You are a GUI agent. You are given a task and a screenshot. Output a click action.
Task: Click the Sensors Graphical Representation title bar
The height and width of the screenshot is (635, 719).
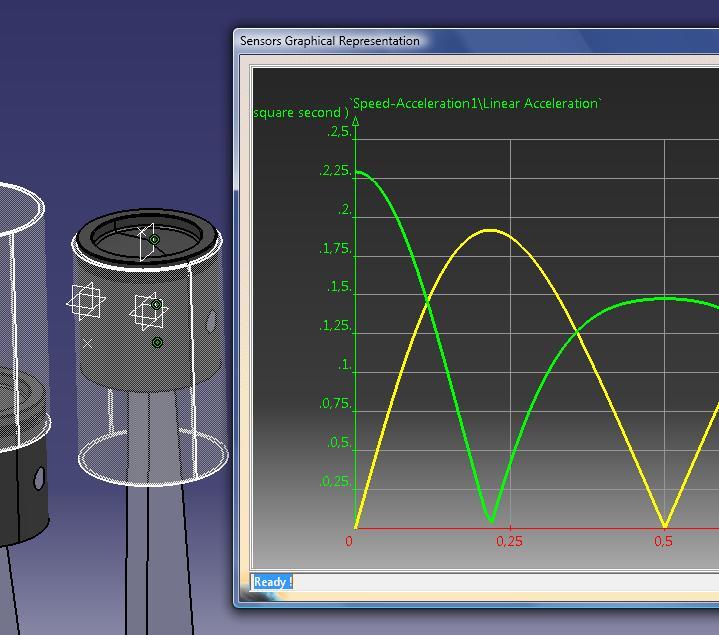point(476,41)
